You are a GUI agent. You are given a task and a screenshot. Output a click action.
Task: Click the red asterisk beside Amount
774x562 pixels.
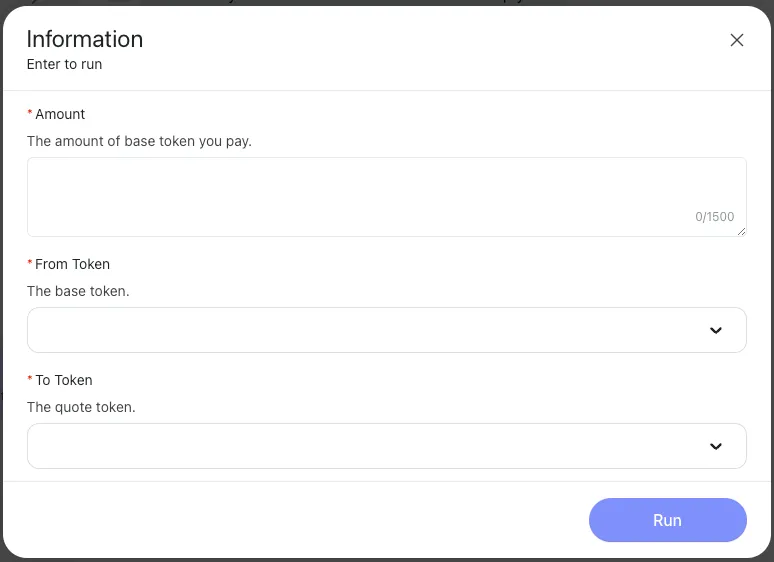pyautogui.click(x=30, y=115)
